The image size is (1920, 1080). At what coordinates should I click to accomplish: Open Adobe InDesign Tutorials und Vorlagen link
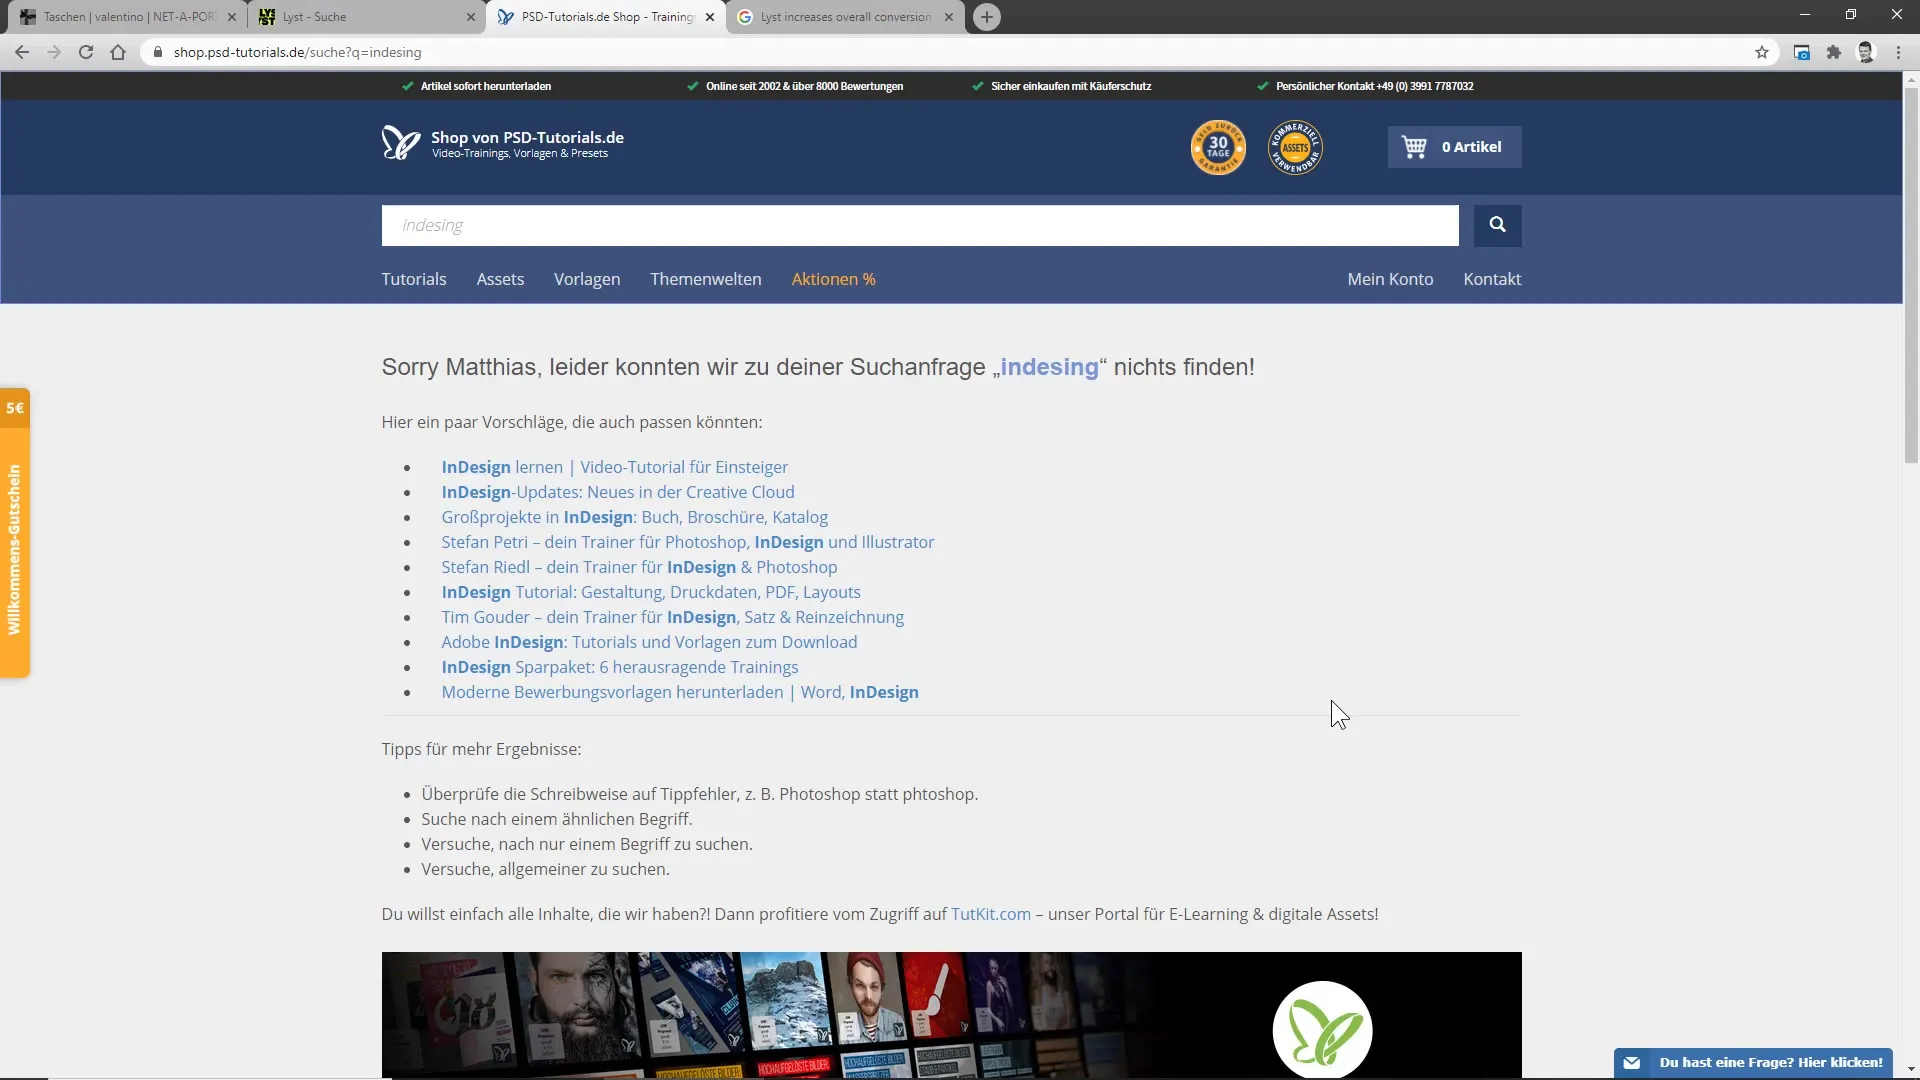coord(649,642)
